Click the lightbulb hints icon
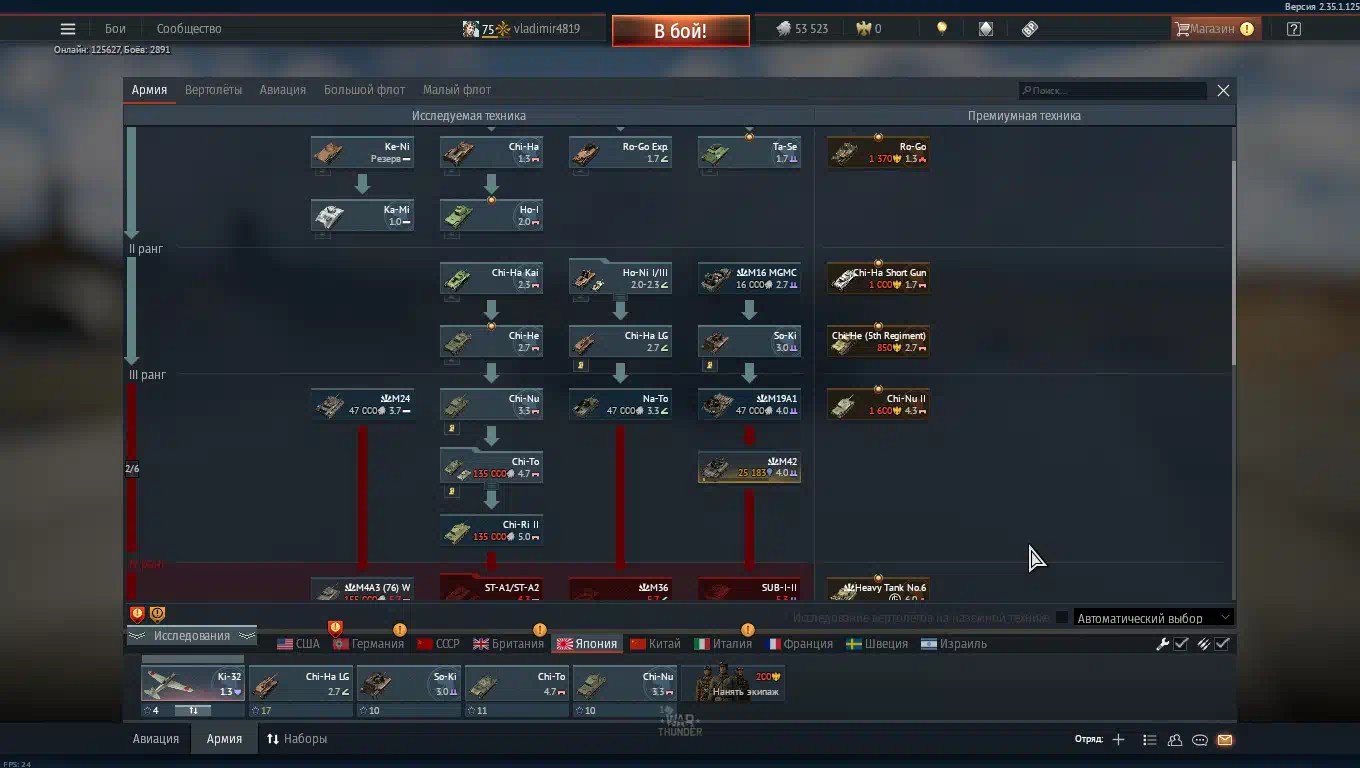Image resolution: width=1360 pixels, height=768 pixels. coord(941,29)
